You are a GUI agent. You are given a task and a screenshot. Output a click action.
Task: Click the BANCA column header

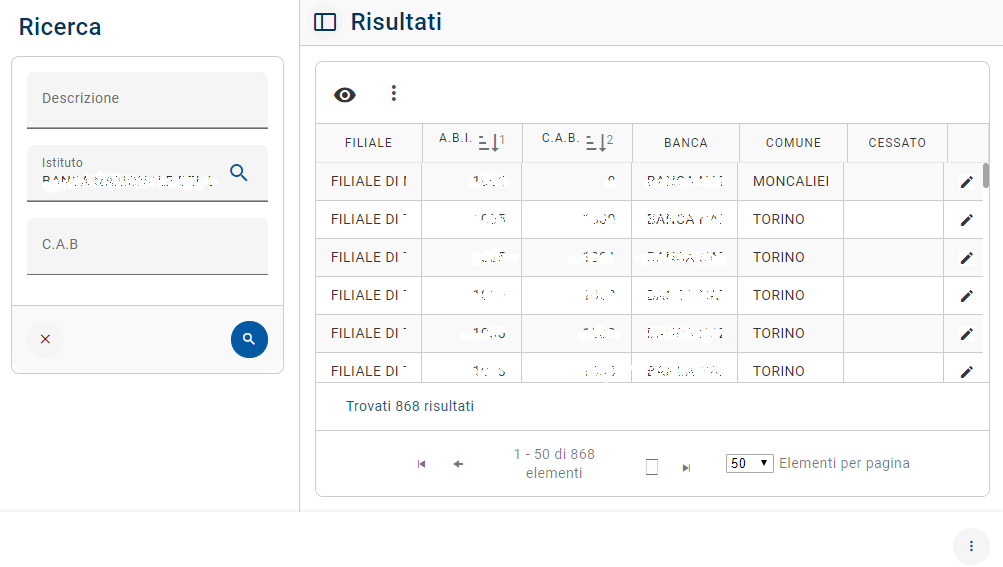685,143
